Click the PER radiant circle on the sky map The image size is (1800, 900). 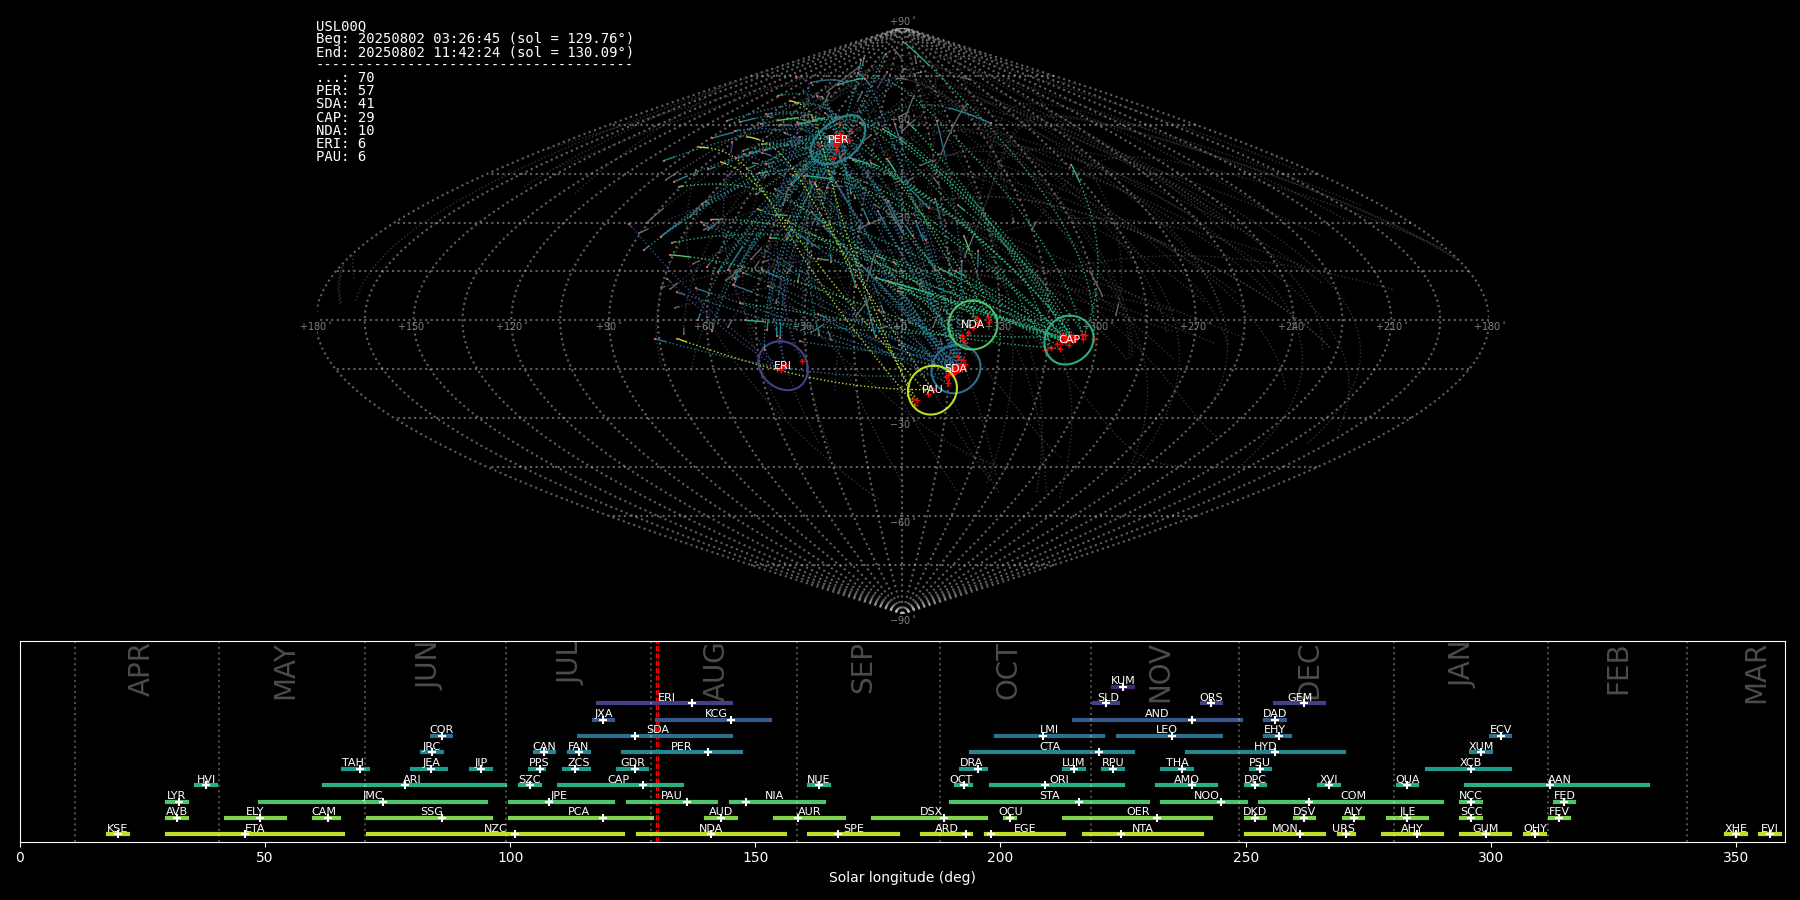838,140
